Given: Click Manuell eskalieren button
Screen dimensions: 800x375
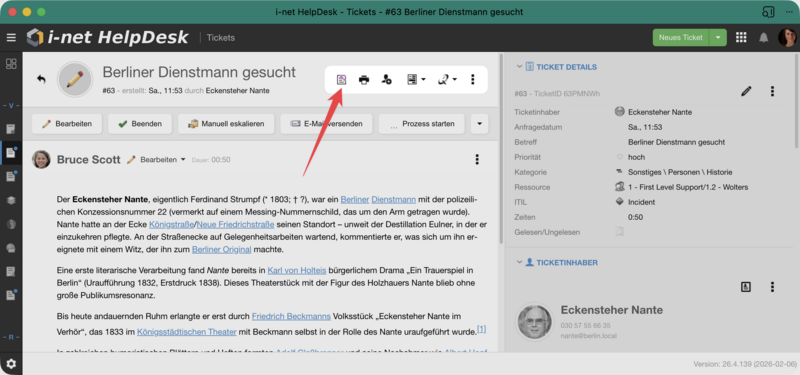Looking at the screenshot, I should pyautogui.click(x=226, y=123).
